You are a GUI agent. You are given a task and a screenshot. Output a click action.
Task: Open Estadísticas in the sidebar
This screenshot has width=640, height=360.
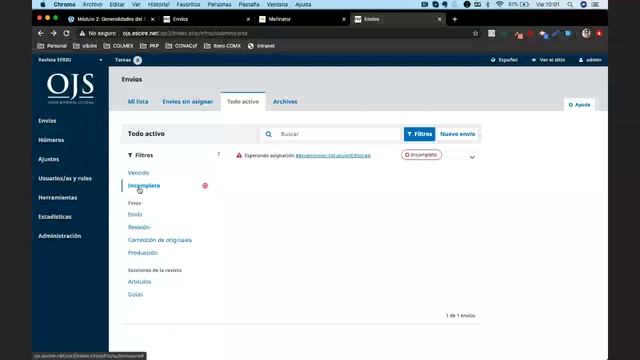(x=55, y=217)
